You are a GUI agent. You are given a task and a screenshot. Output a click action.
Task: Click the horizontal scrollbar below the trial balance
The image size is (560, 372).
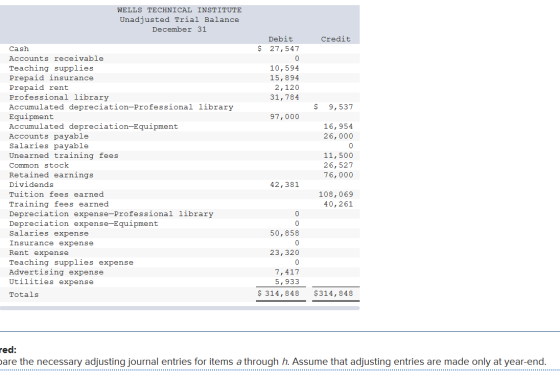(180, 308)
